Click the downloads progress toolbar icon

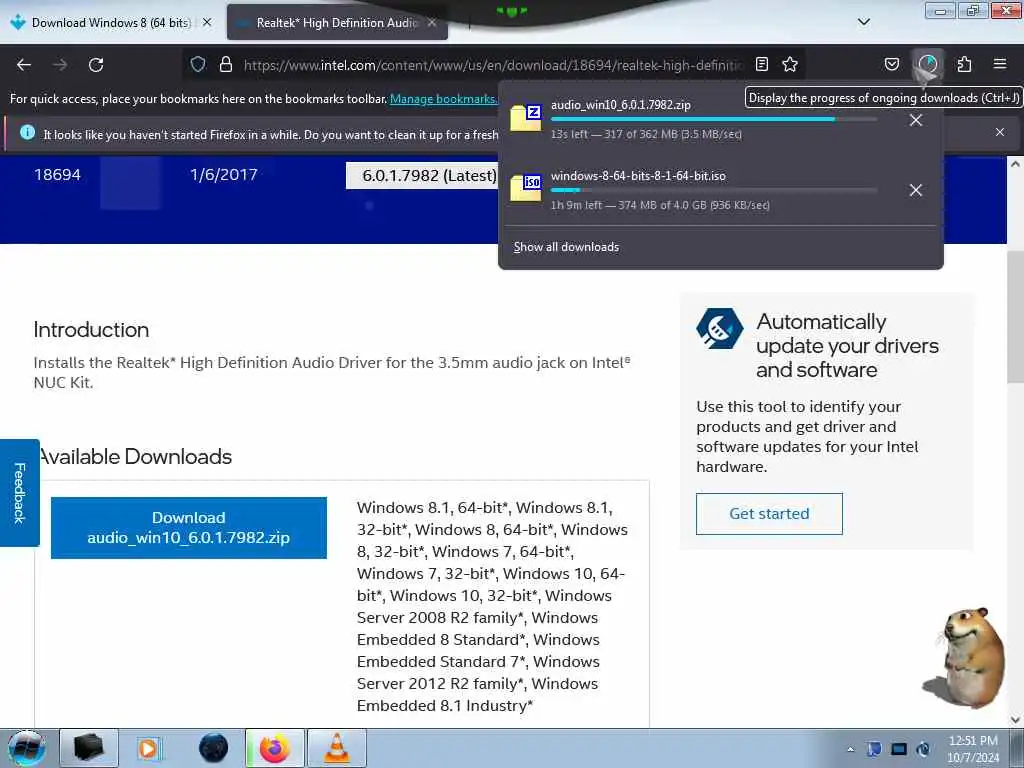click(x=928, y=64)
